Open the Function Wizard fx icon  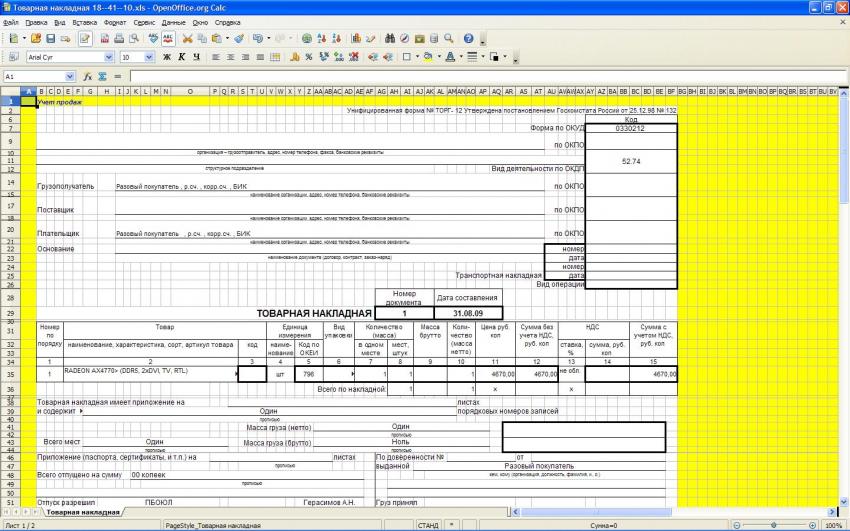[x=88, y=76]
